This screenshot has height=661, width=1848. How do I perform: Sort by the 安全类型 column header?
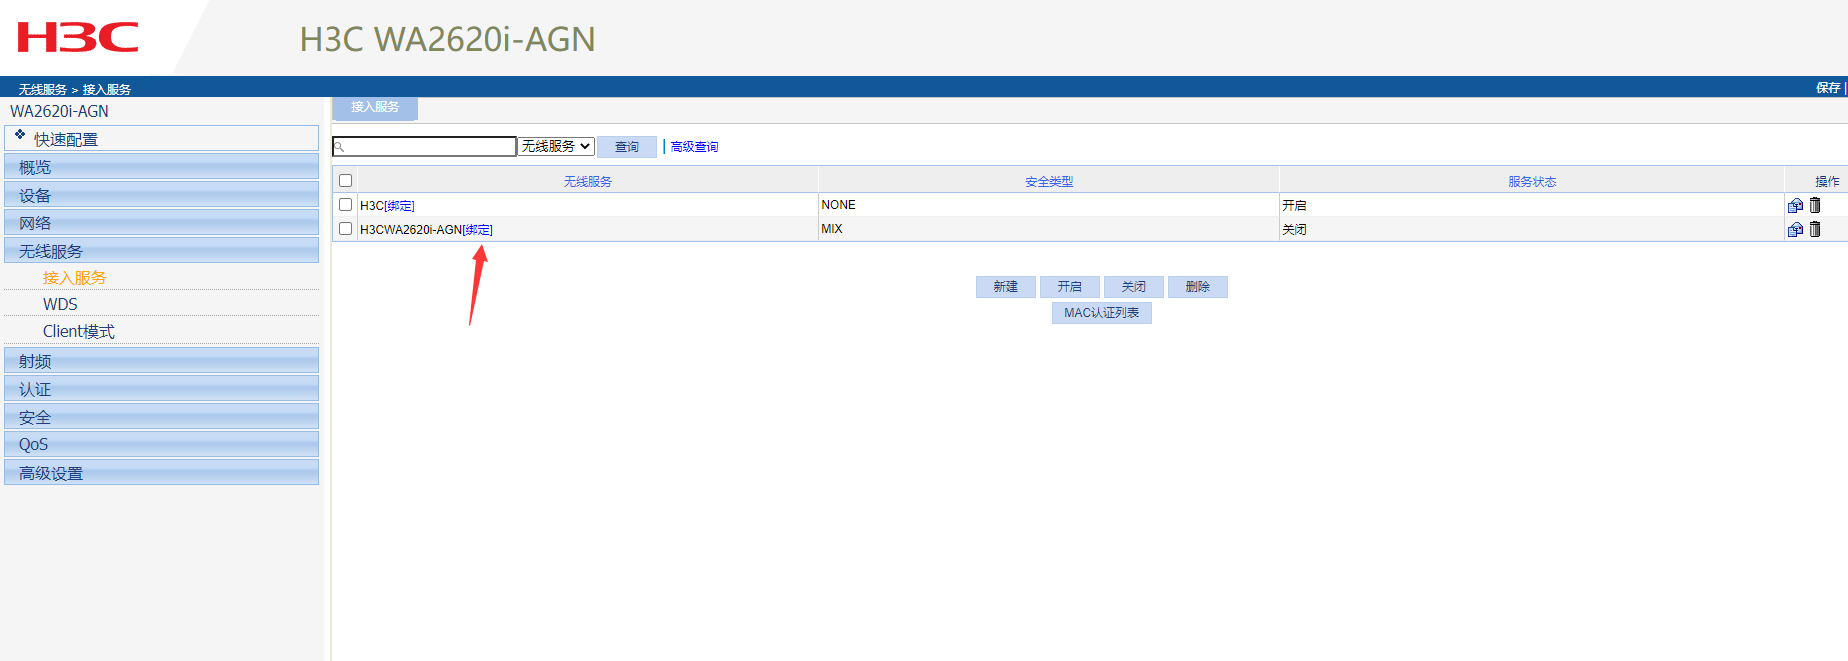(1049, 182)
